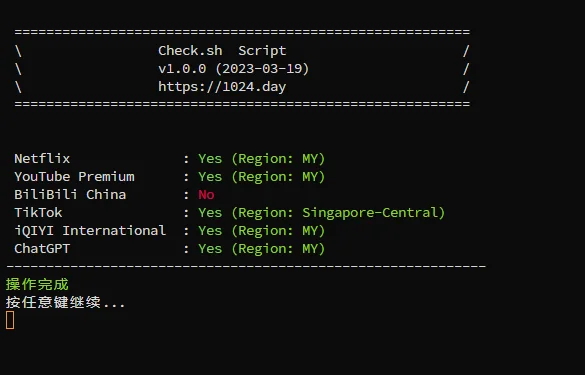The width and height of the screenshot is (585, 375).
Task: Select the Netflix label
Action: (x=42, y=159)
